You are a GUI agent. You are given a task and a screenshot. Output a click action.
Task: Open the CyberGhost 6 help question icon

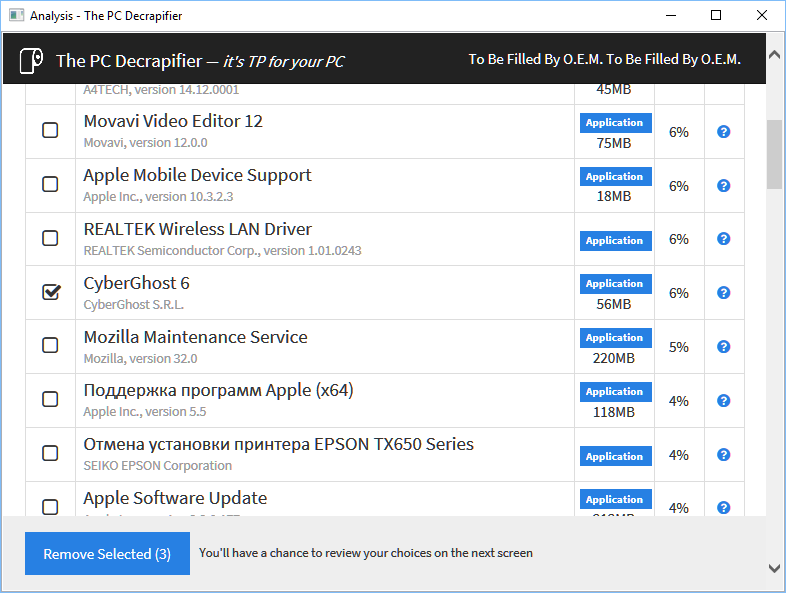pos(724,293)
